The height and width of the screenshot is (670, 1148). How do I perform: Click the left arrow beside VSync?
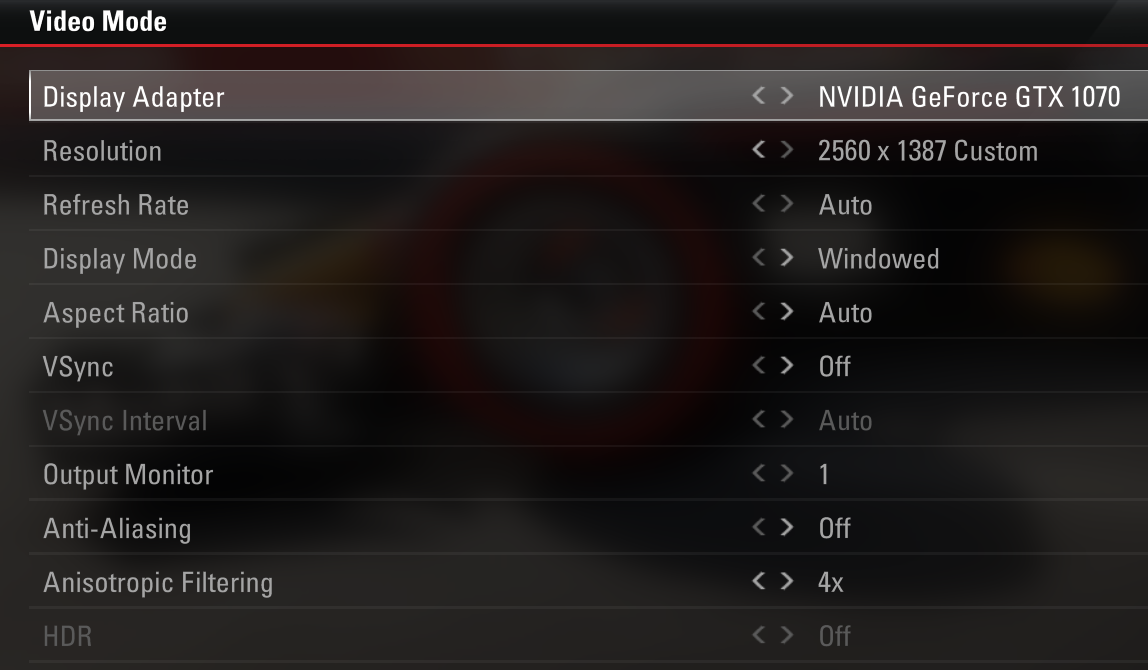[x=758, y=365]
